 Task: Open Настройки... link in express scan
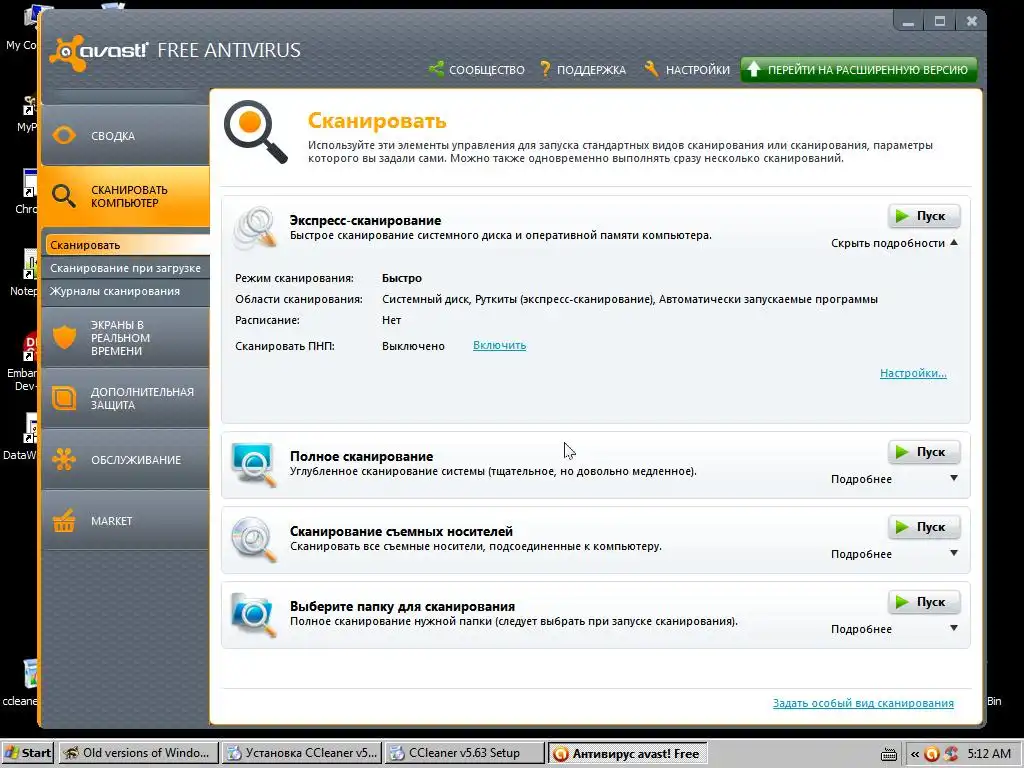pos(913,373)
